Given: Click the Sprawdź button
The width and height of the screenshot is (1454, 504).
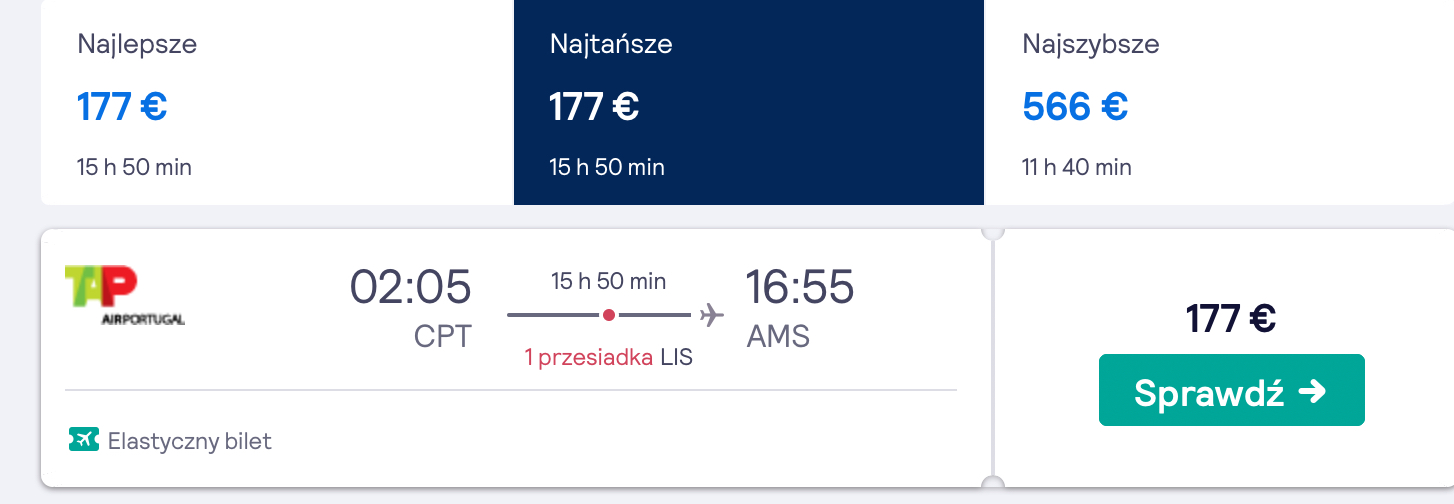Looking at the screenshot, I should click(1232, 390).
